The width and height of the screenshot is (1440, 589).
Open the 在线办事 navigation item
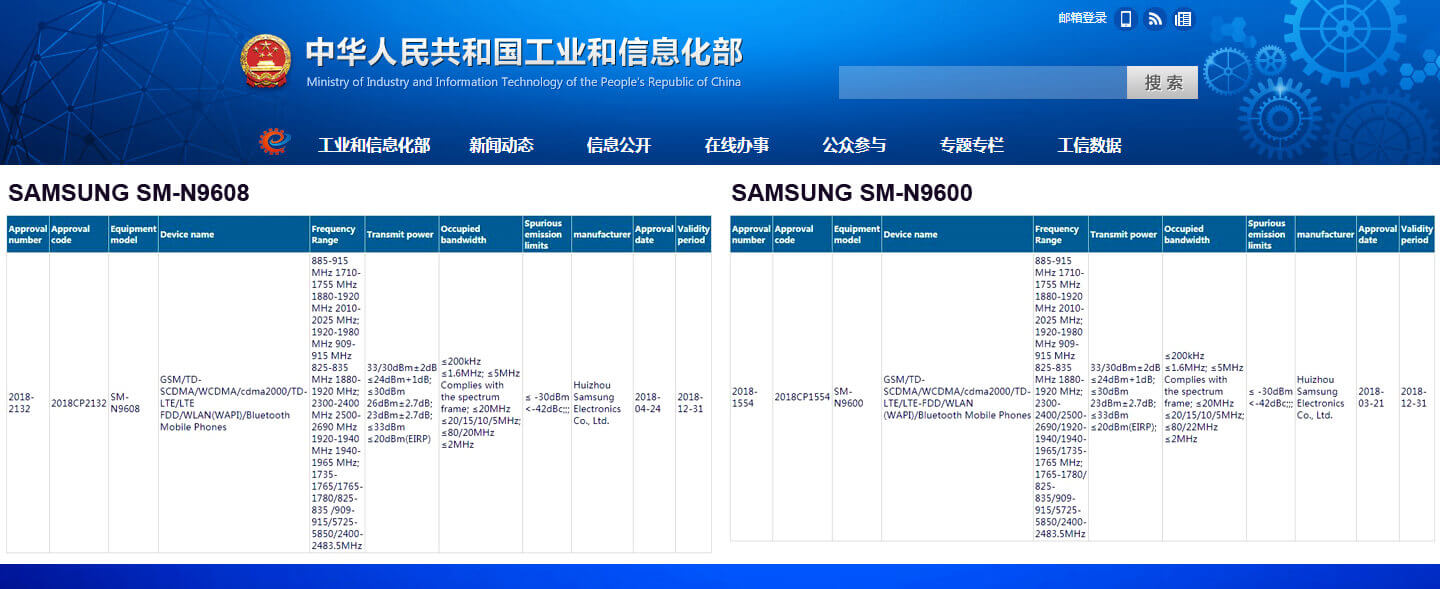coord(736,145)
